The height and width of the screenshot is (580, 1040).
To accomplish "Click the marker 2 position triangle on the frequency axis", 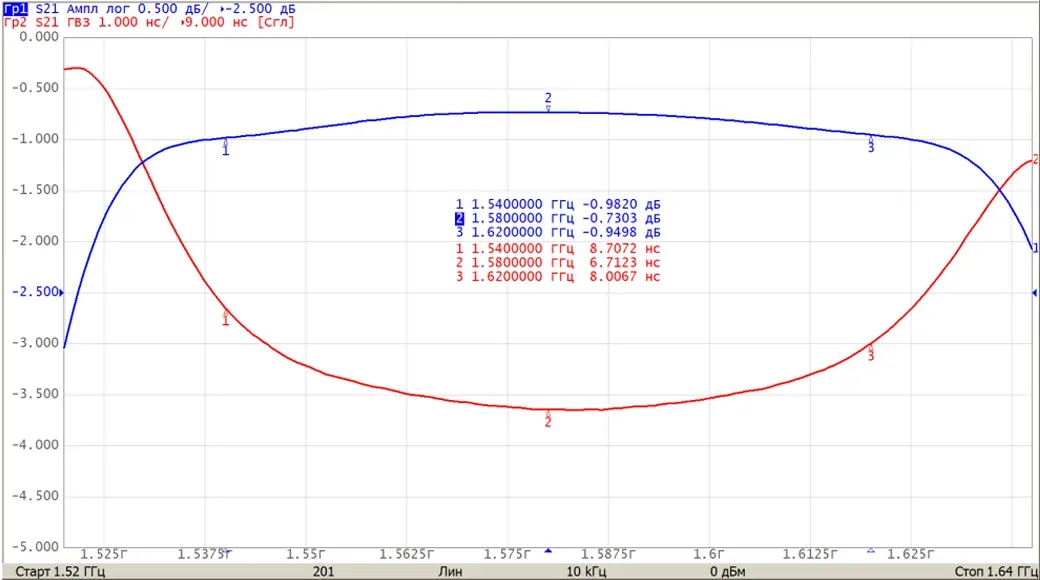I will click(548, 551).
